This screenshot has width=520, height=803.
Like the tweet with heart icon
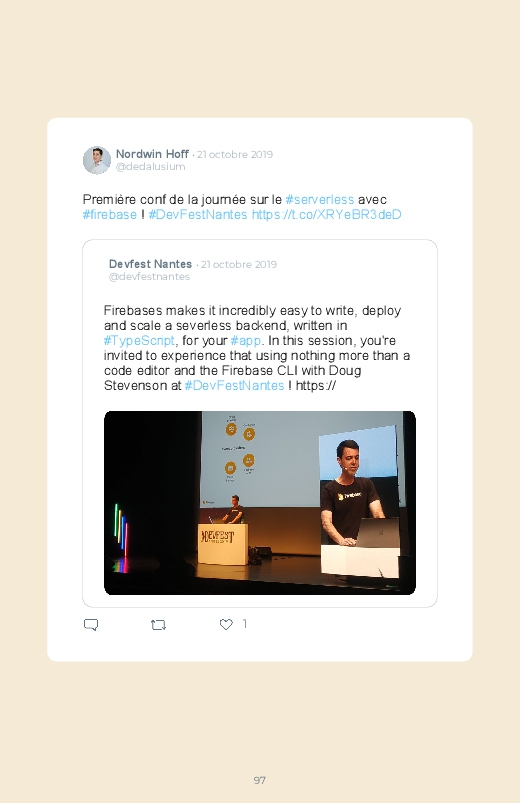(226, 624)
